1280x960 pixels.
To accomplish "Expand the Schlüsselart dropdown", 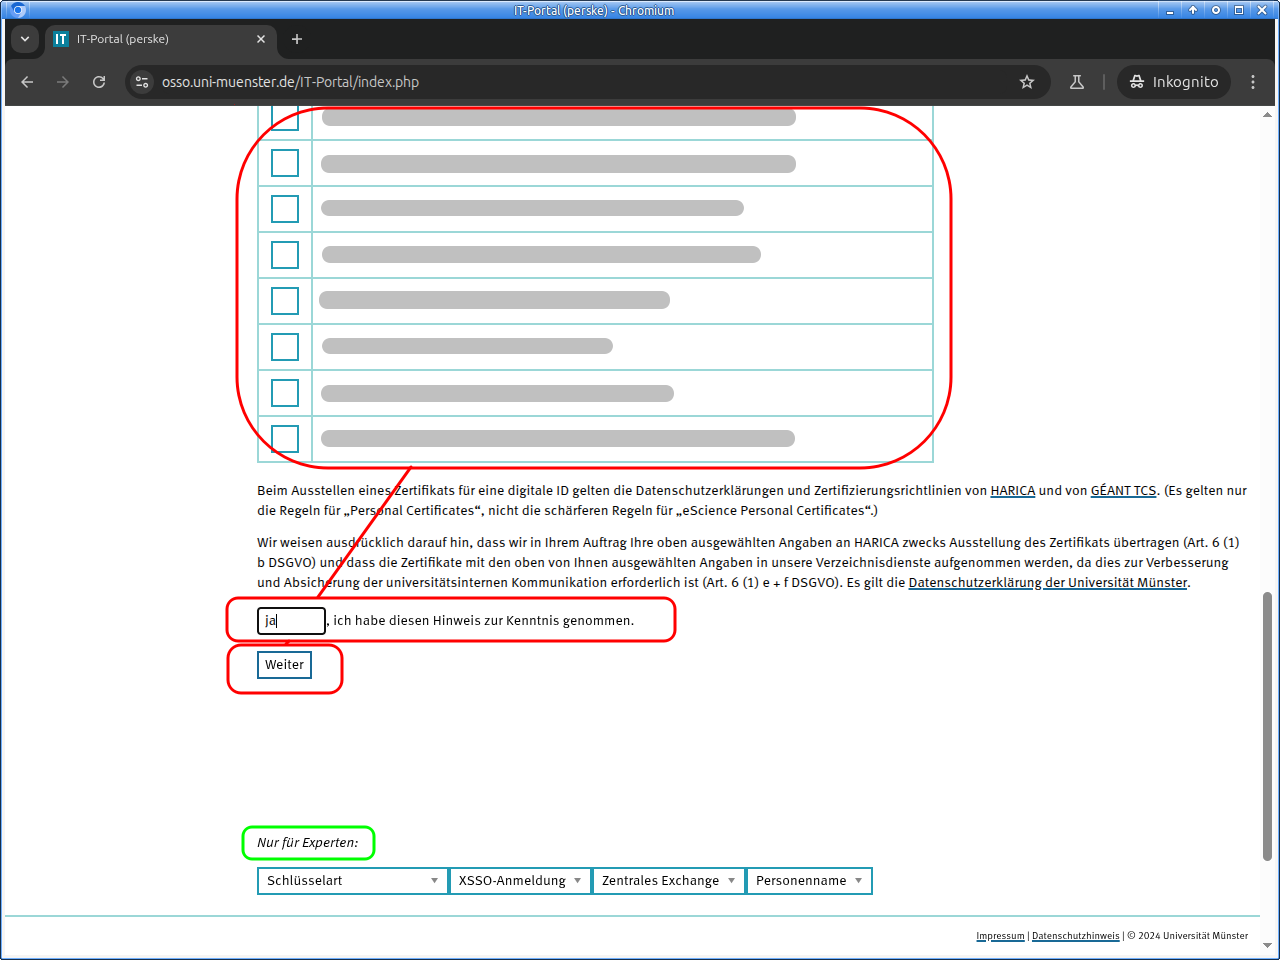I will pos(352,881).
